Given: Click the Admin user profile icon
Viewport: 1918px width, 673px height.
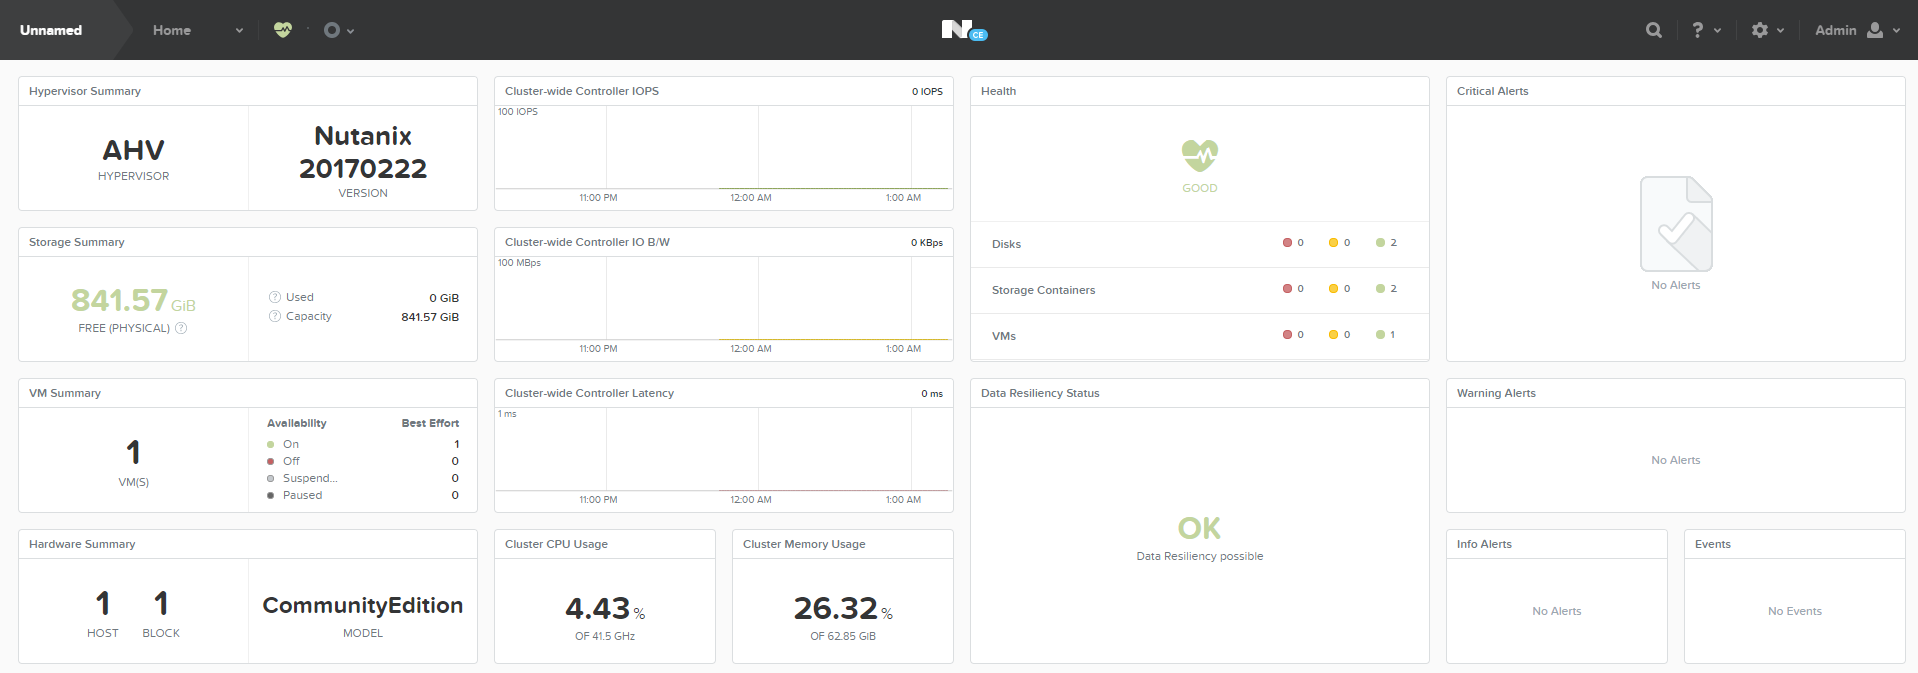Looking at the screenshot, I should click(x=1875, y=30).
